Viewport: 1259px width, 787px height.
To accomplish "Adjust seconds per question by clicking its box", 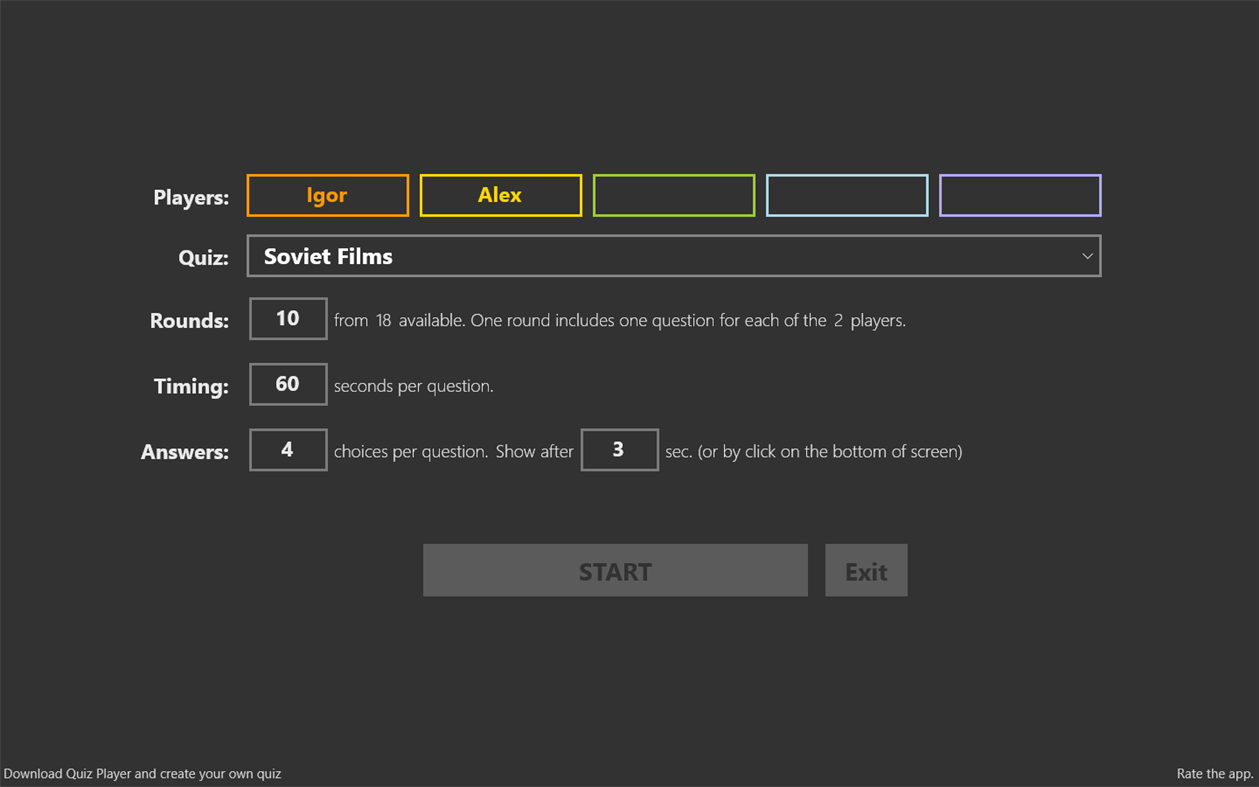I will point(288,384).
